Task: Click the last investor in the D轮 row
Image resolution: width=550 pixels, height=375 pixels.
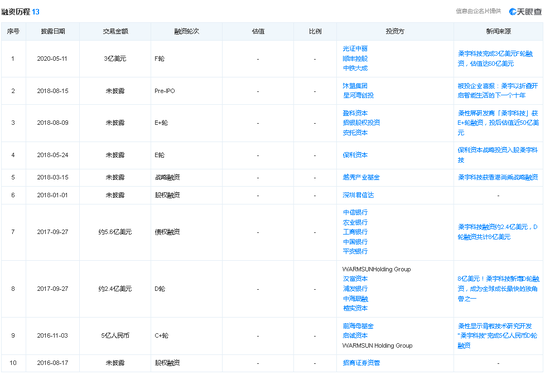Action: point(355,308)
